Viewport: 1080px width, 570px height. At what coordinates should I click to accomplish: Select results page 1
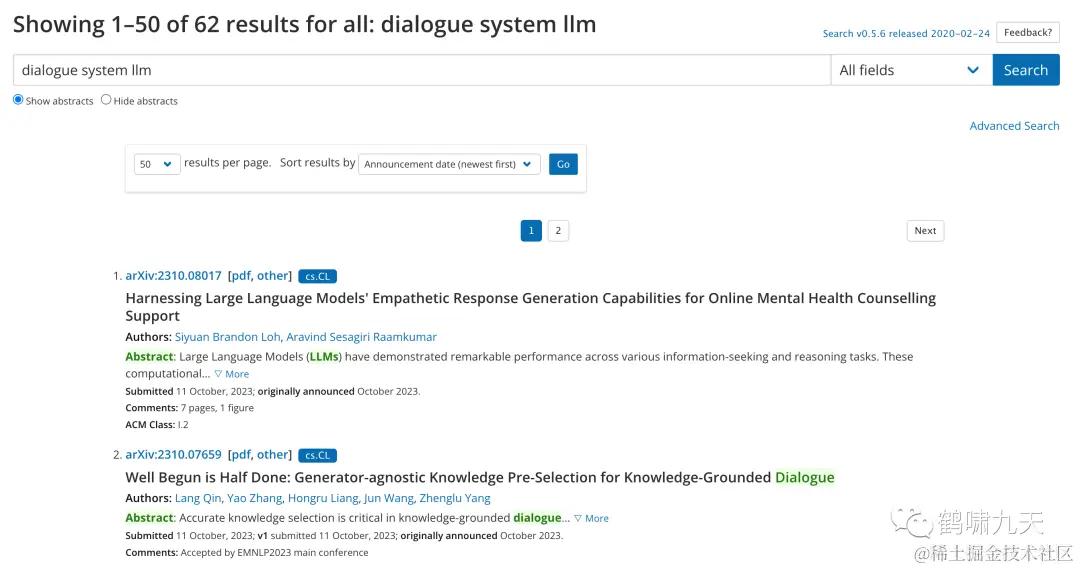(x=531, y=231)
